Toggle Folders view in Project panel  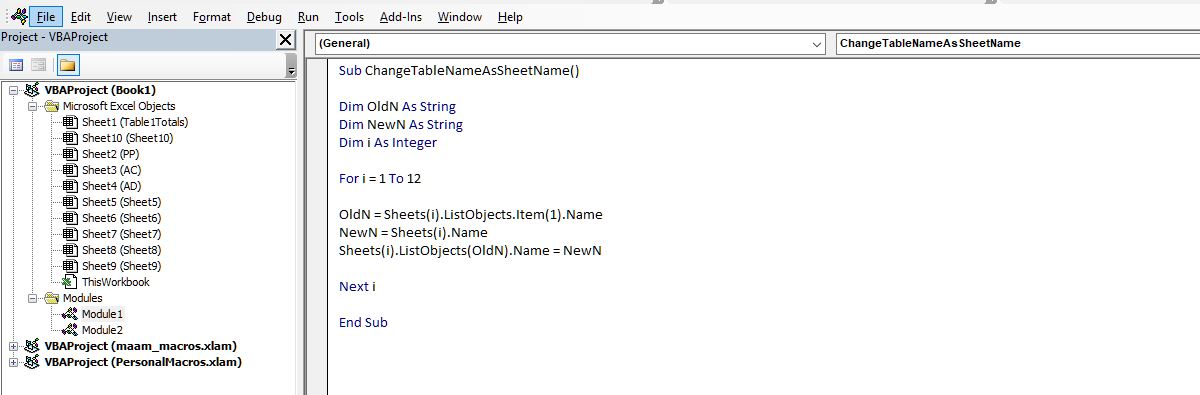coord(68,65)
